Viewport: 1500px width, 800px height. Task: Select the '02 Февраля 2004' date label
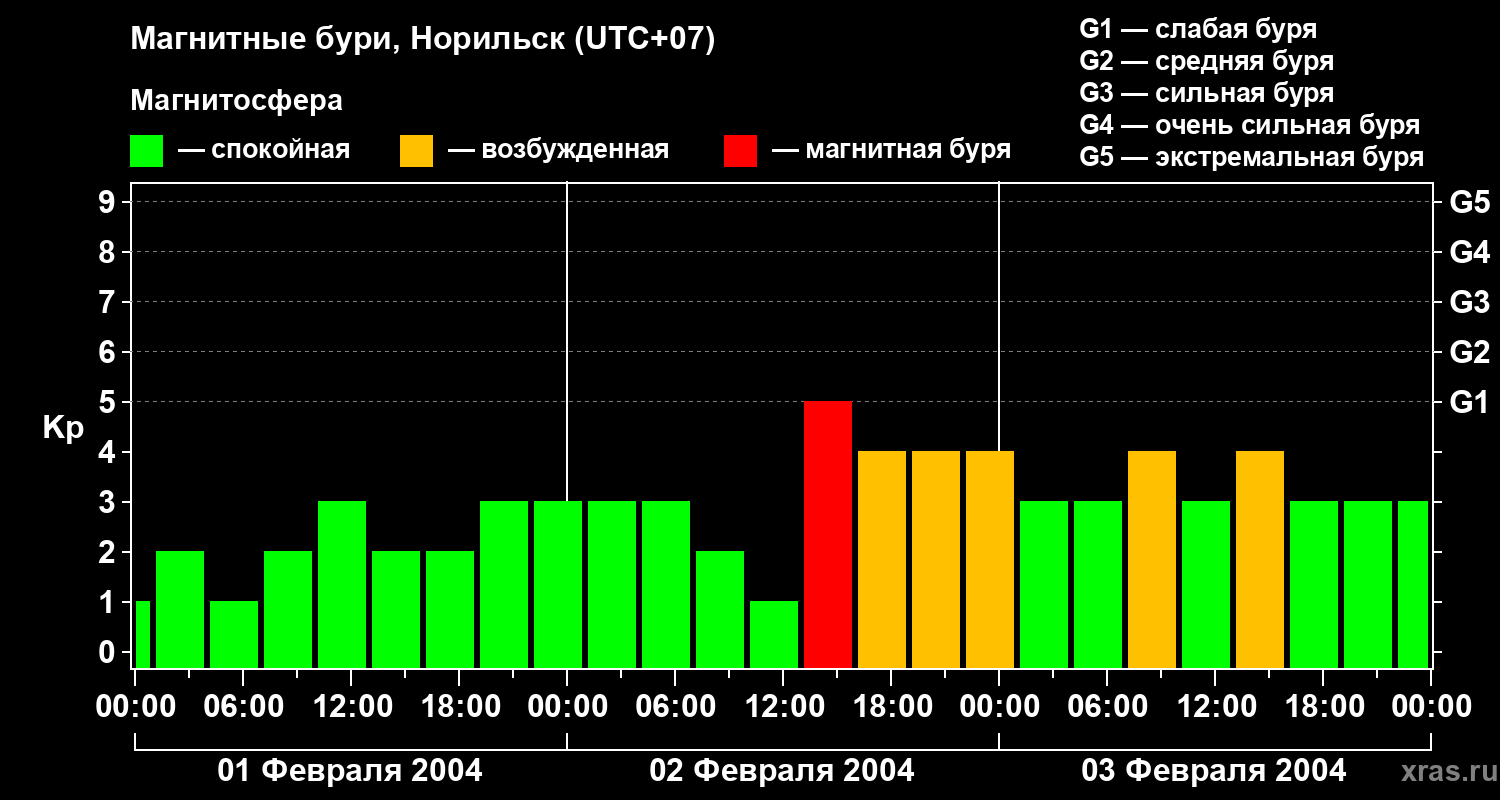[x=782, y=771]
